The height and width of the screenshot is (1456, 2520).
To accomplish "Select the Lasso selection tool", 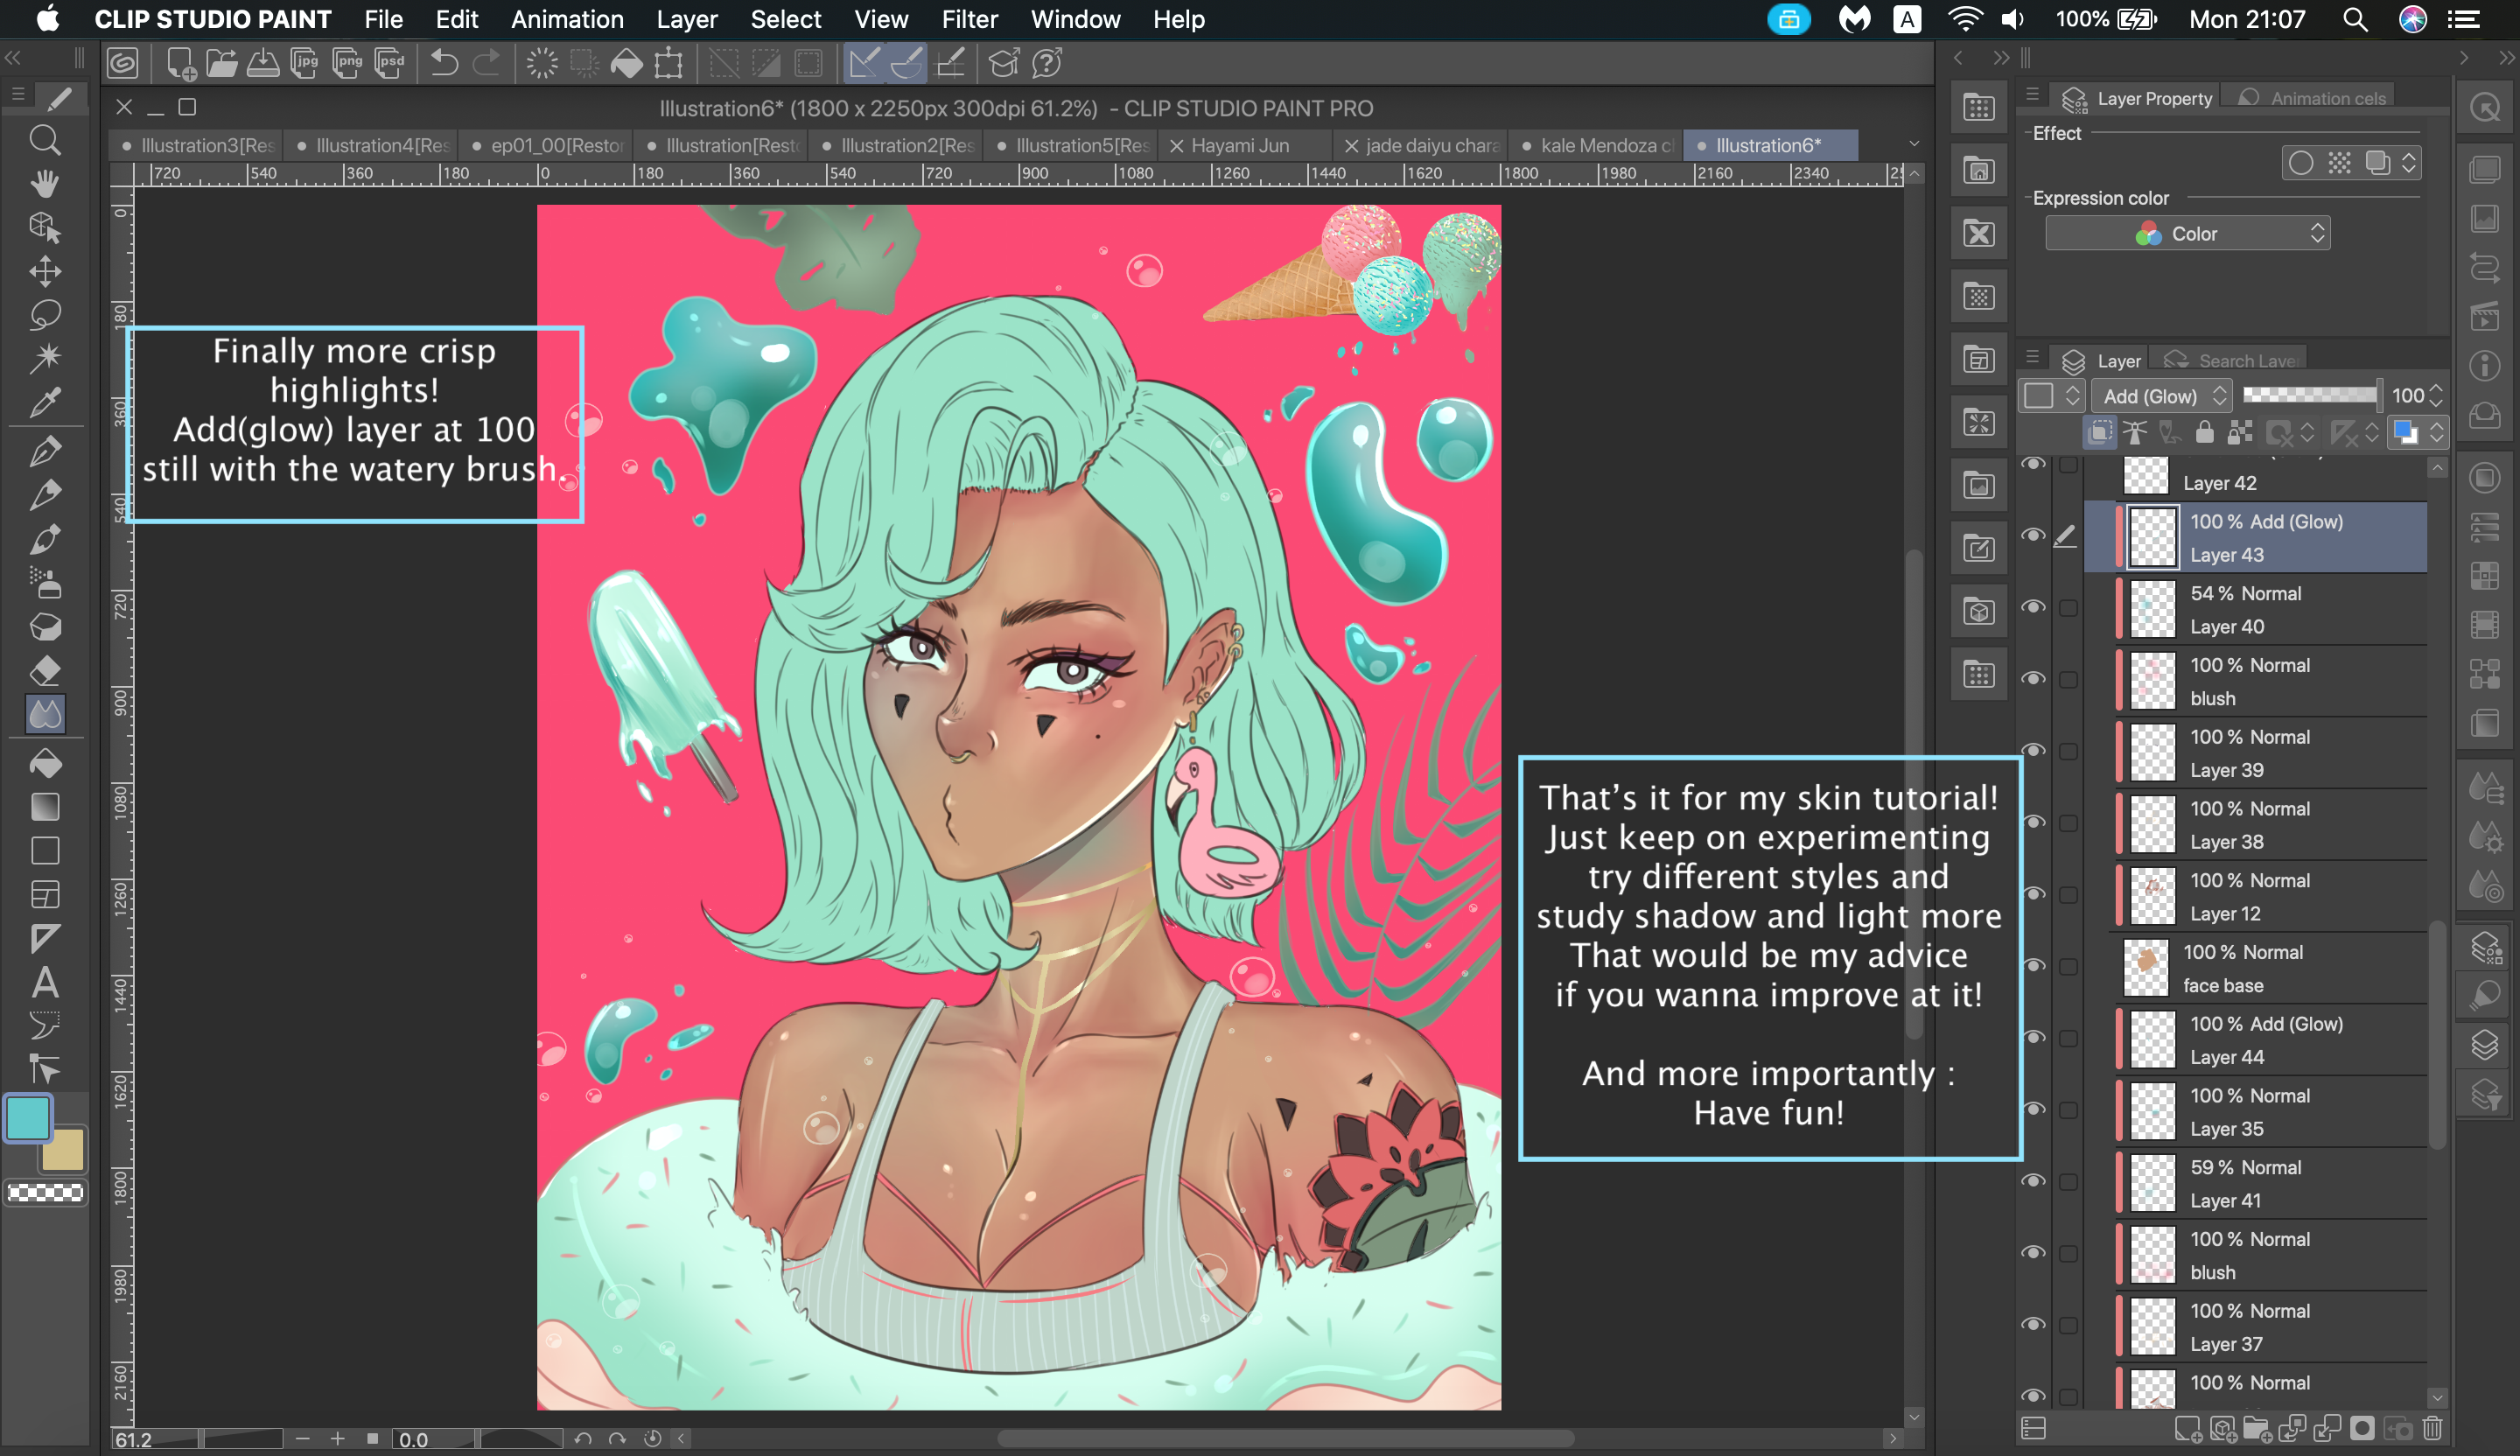I will pos(44,315).
